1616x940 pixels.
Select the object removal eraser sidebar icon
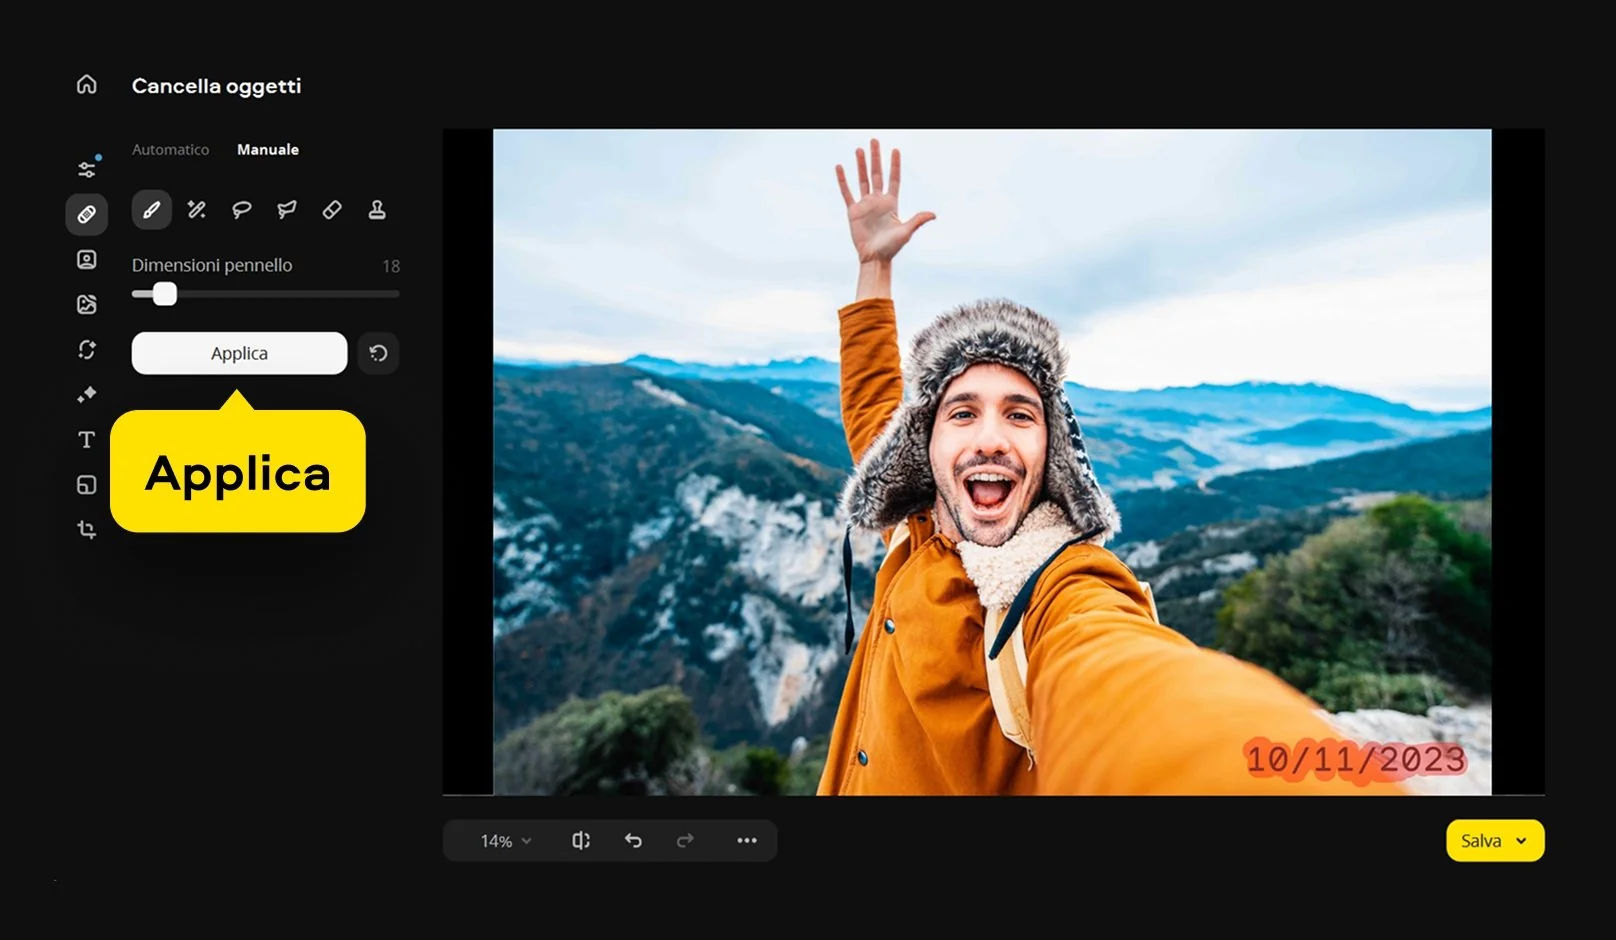point(87,214)
